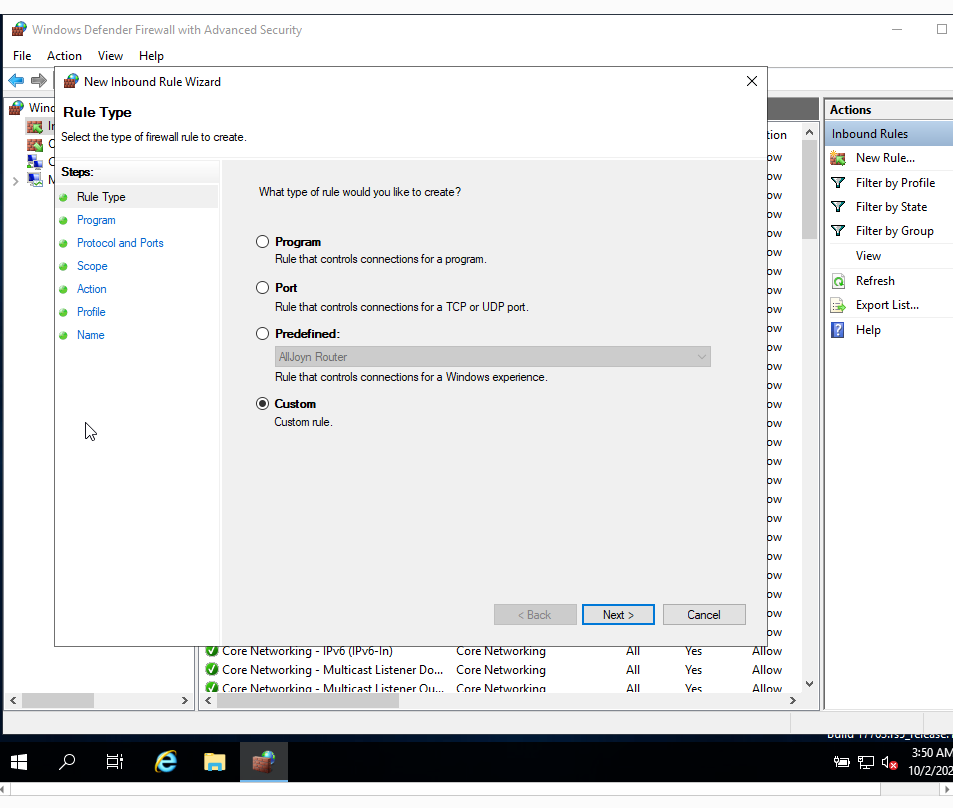Choose the Port rule type option
The height and width of the screenshot is (808, 953).
(262, 288)
